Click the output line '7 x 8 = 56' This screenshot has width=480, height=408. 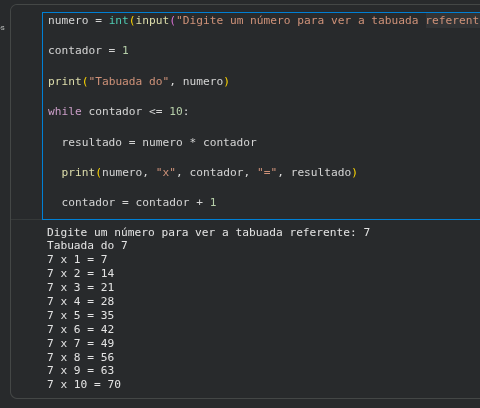pos(80,357)
